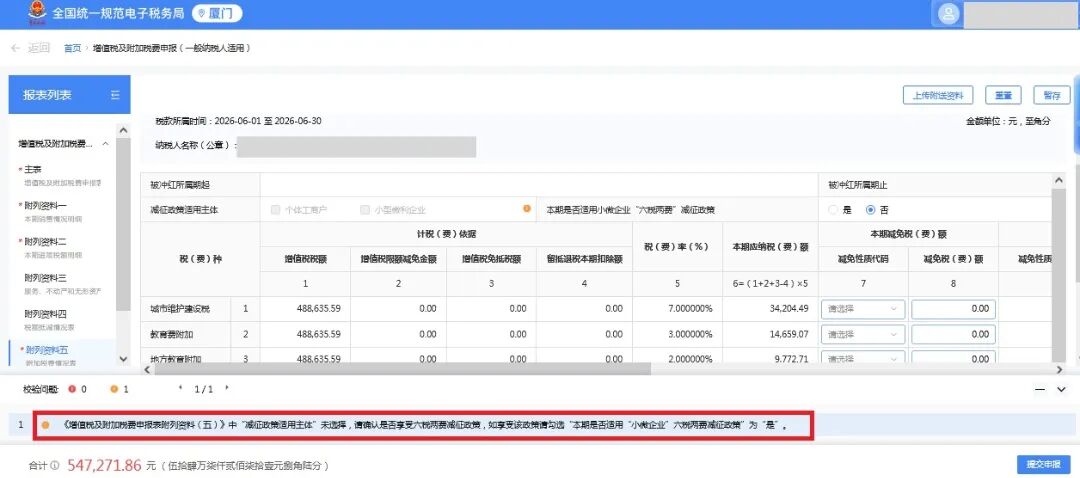Click the table vertical scroll-up arrow
1080x478 pixels.
[x=1060, y=180]
